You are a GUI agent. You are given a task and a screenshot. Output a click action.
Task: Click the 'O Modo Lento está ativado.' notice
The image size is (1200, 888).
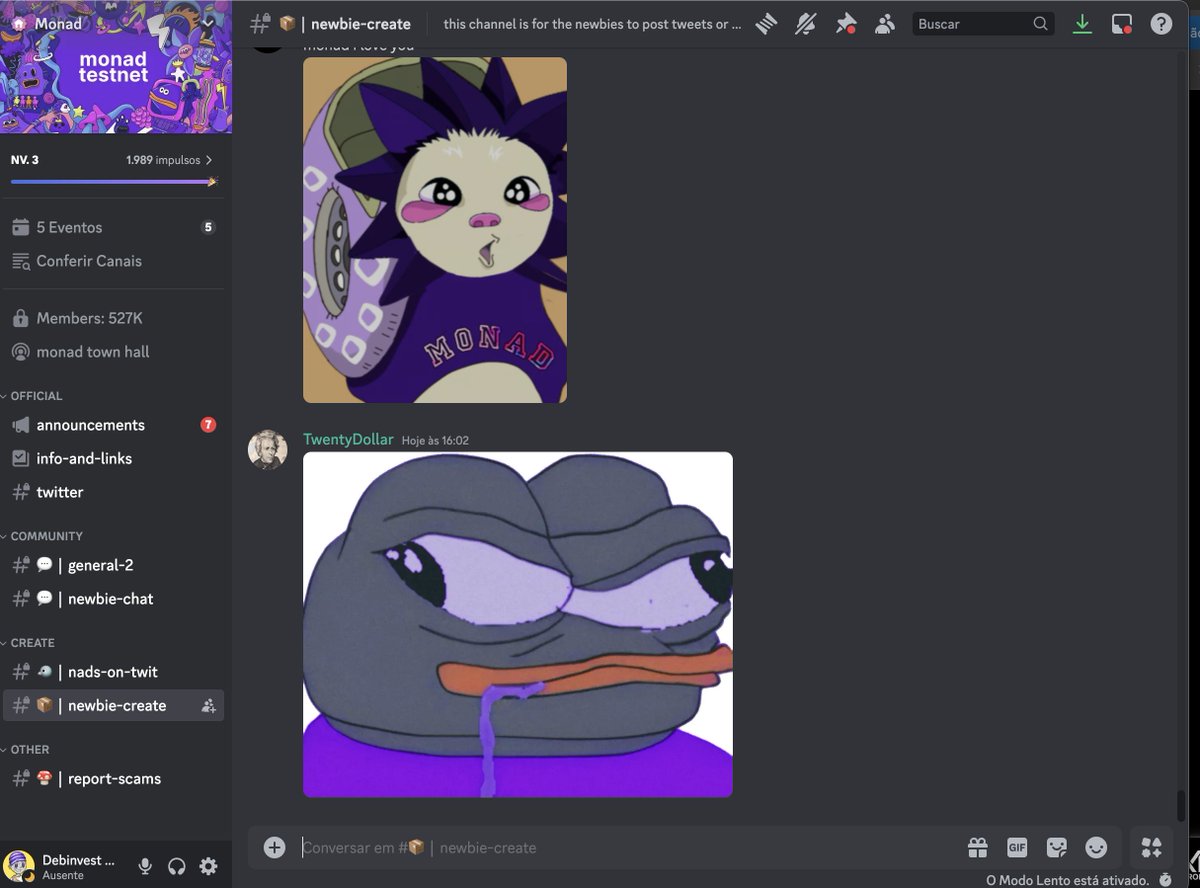(x=1068, y=880)
